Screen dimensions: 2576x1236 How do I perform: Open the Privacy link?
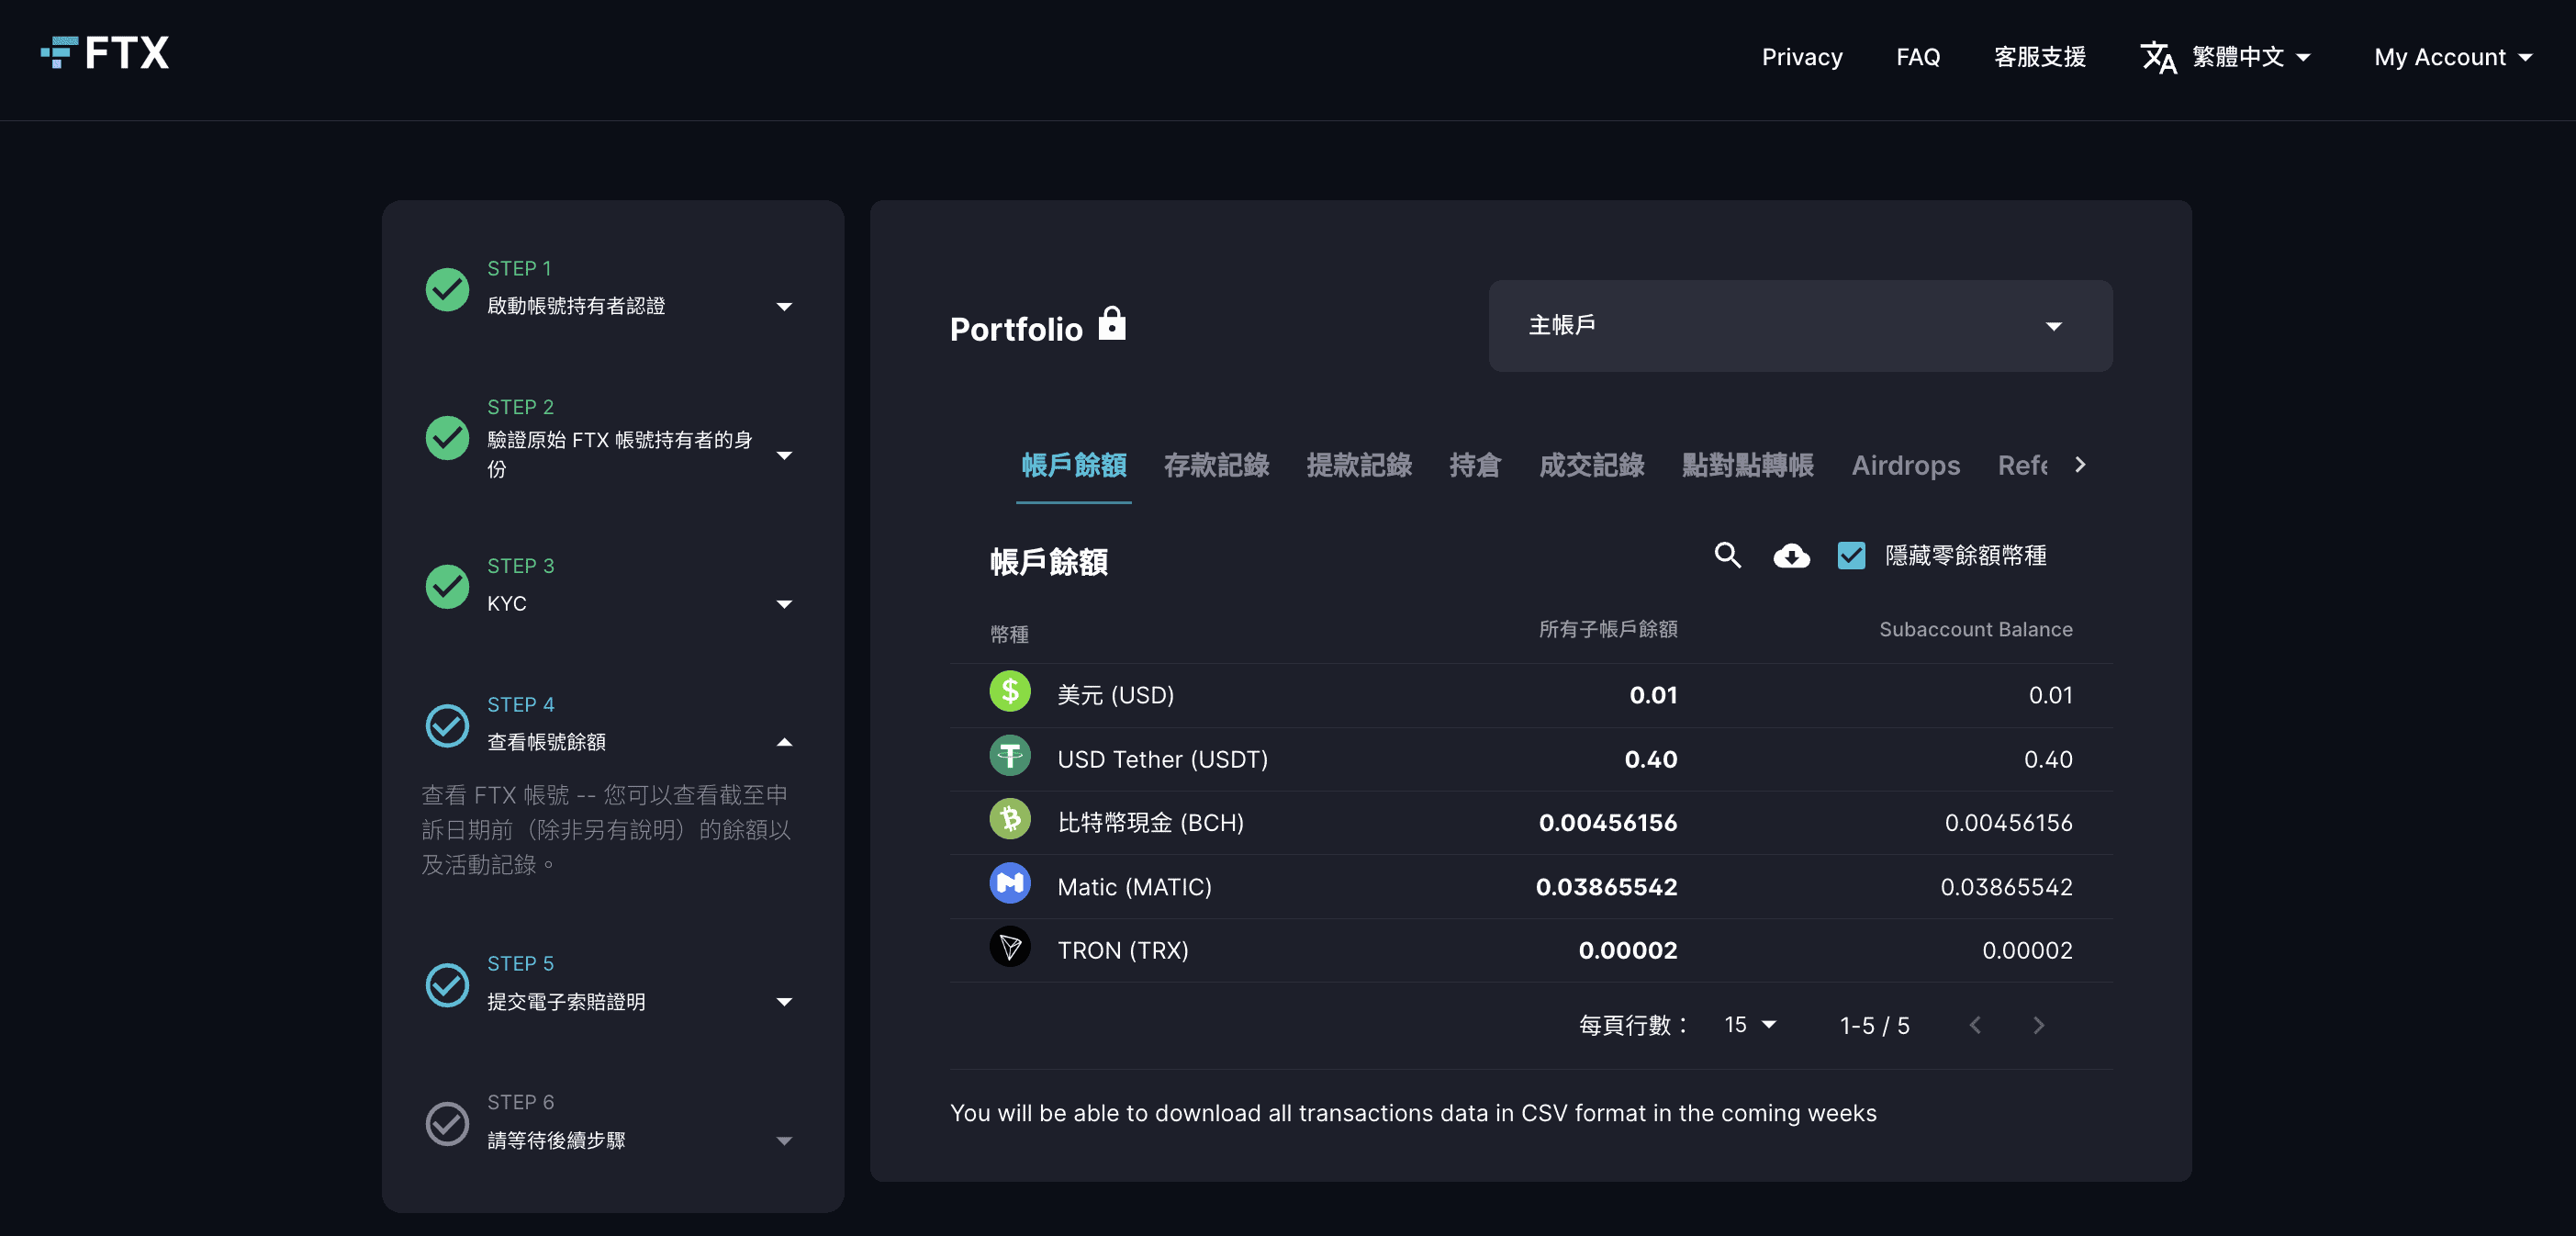coord(1802,57)
